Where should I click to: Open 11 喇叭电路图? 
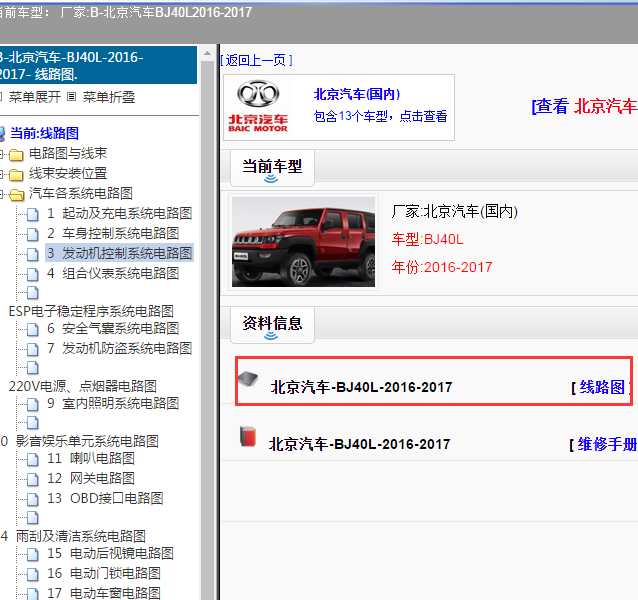coord(91,458)
